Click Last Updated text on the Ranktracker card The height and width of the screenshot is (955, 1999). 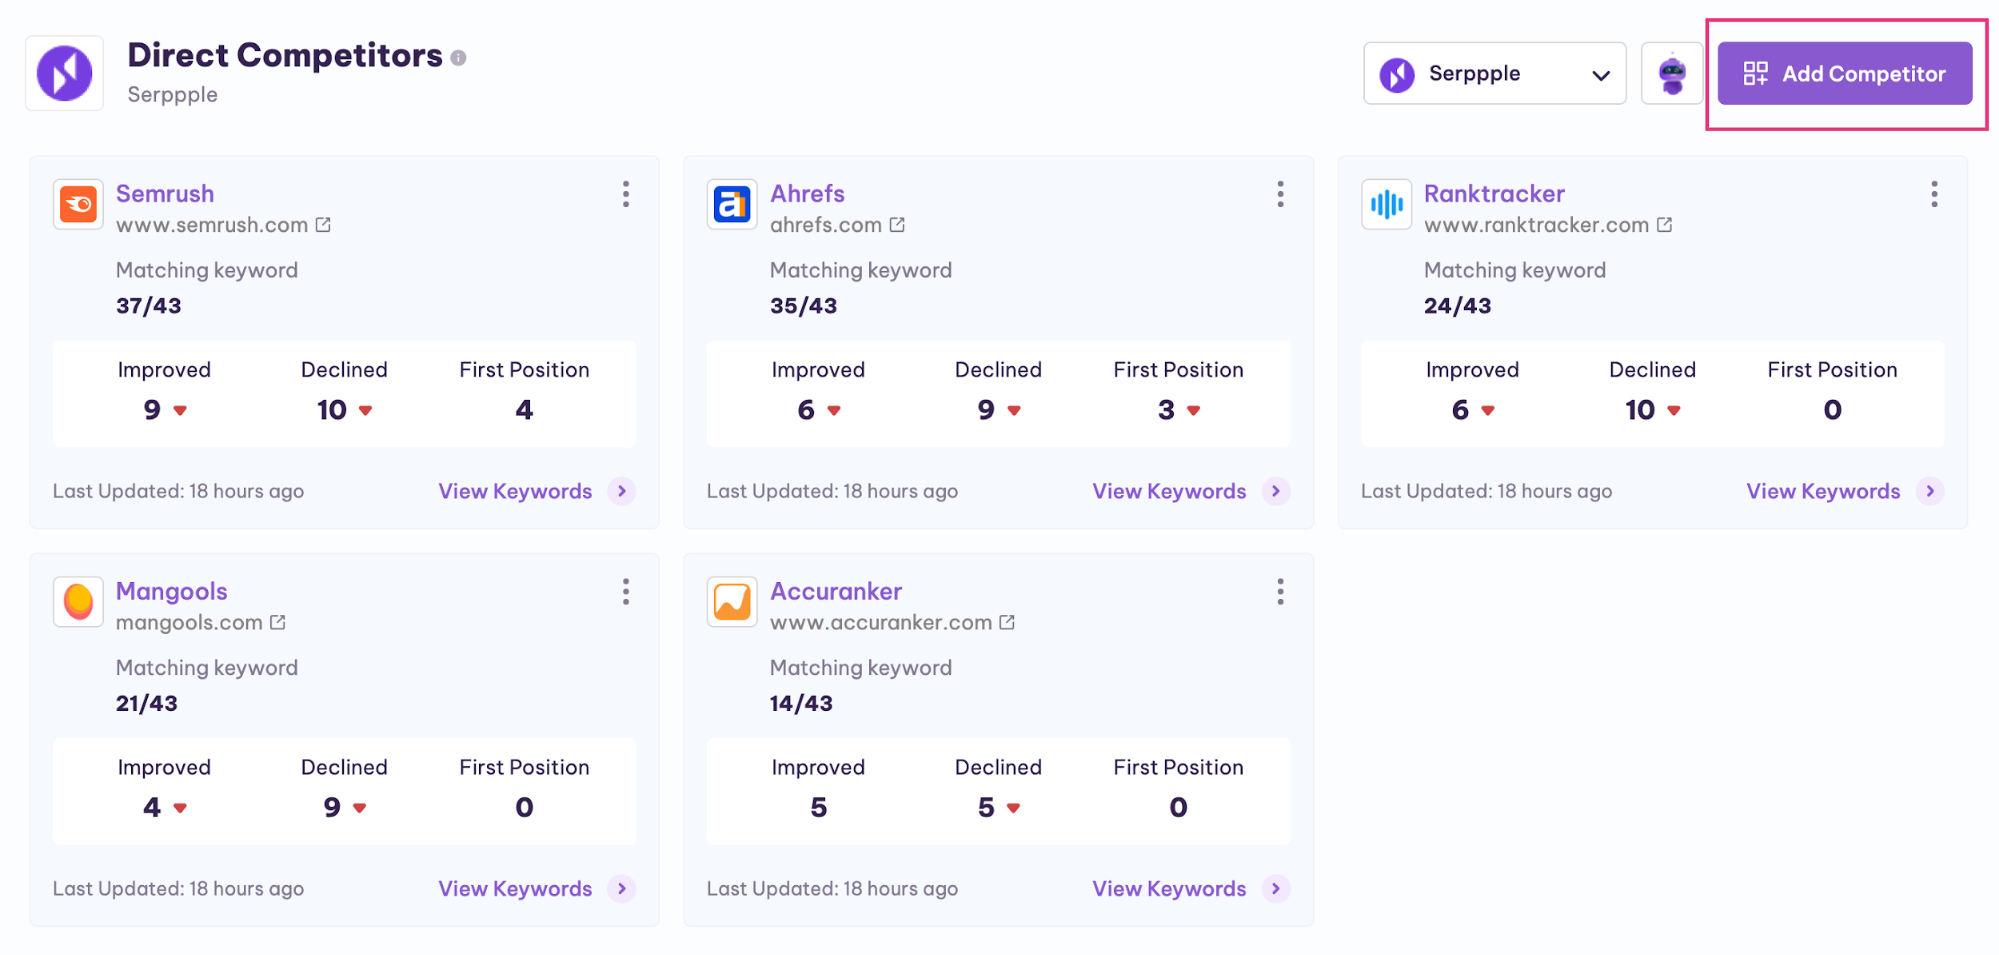1486,491
